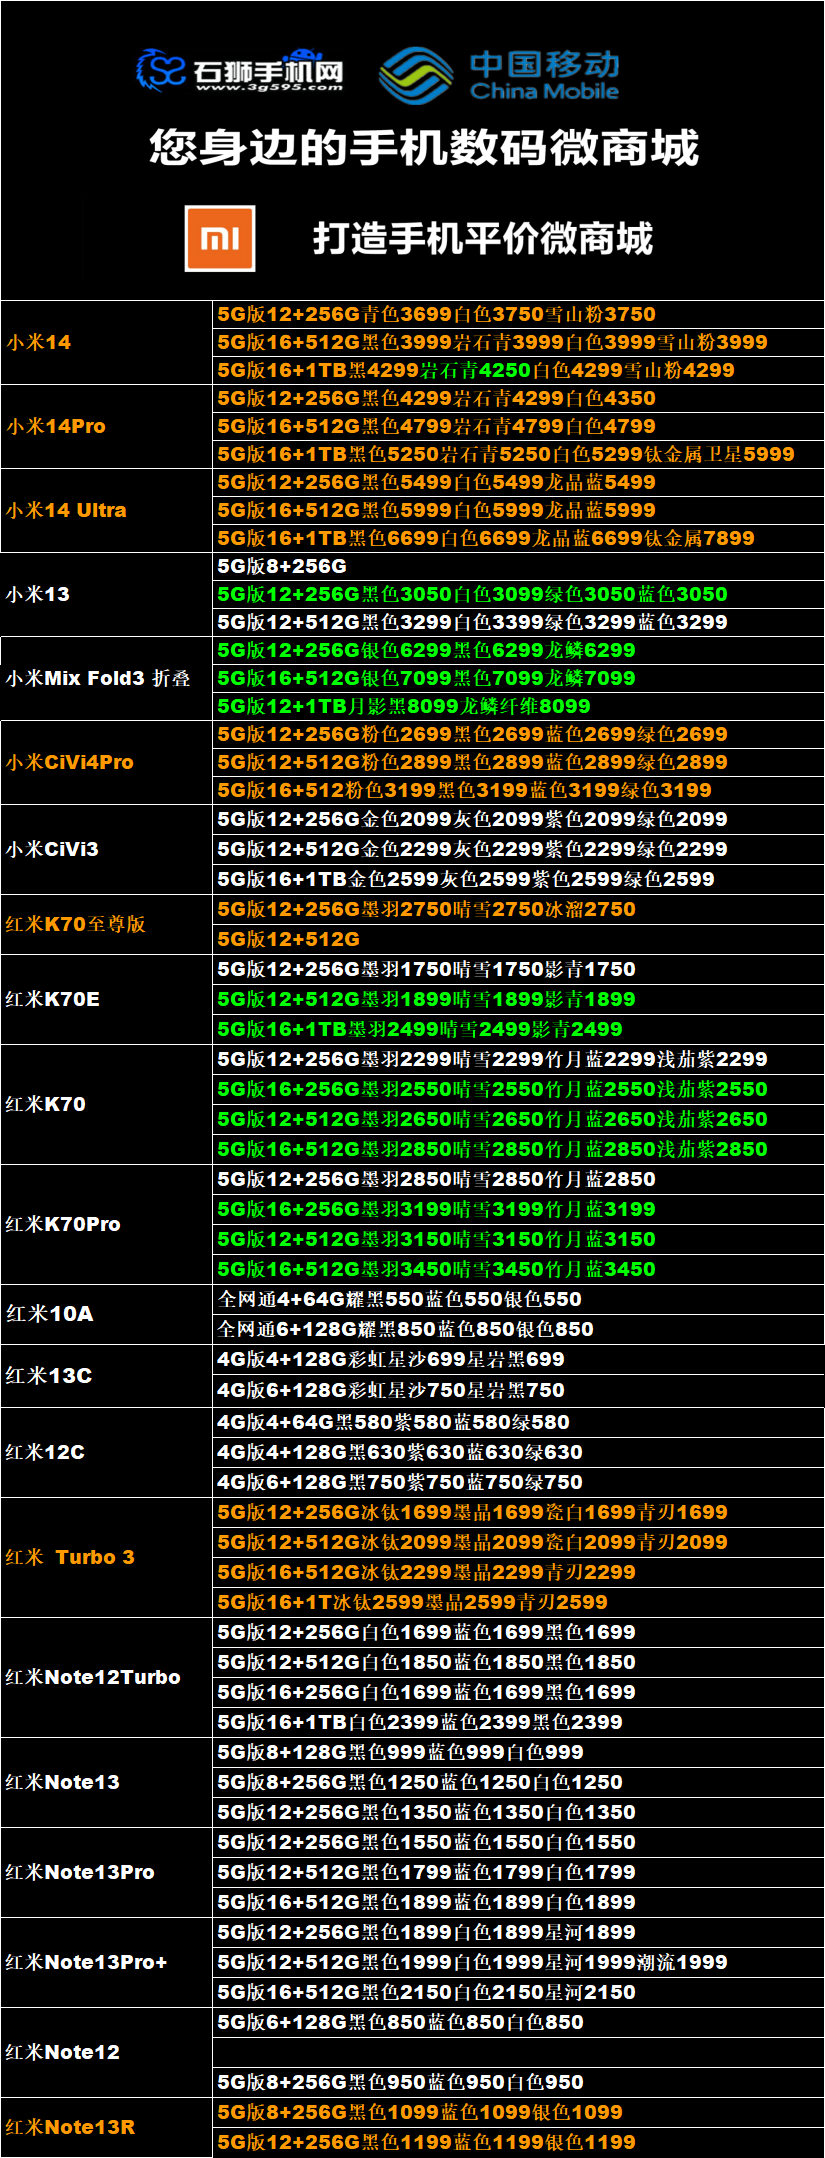
Task: Click the 石狮手机网 logo
Action: [x=240, y=71]
